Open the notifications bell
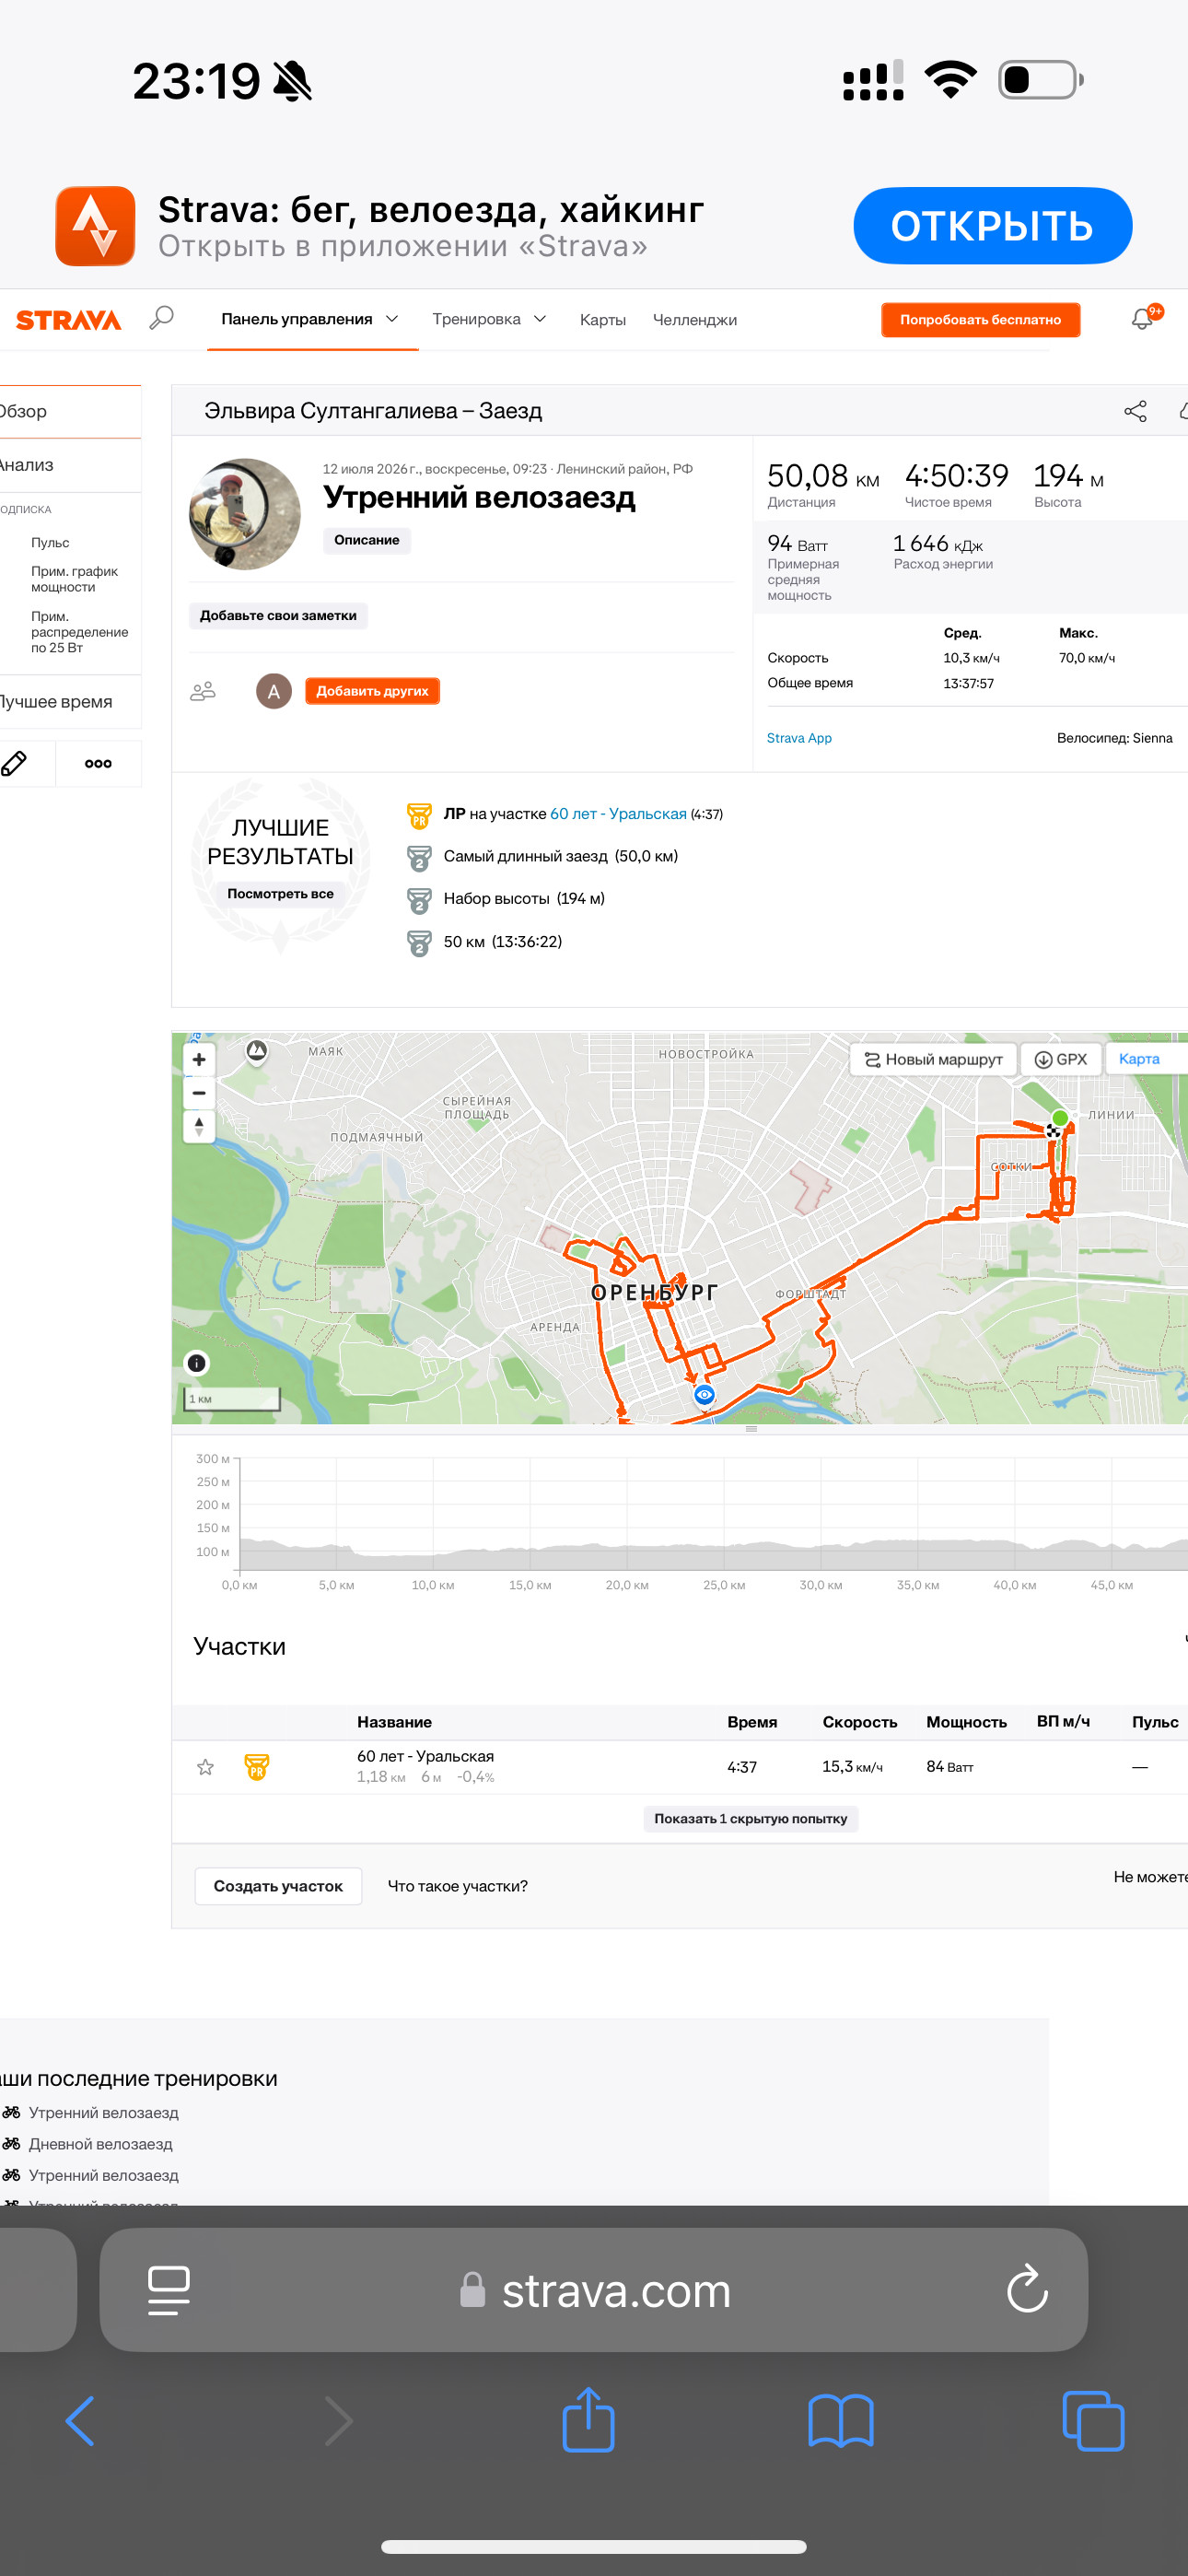This screenshot has width=1188, height=2576. (1142, 319)
